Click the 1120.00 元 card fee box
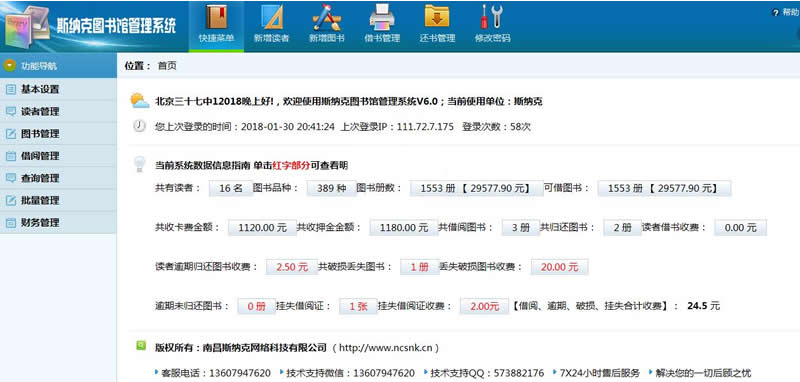Image resolution: width=800 pixels, height=382 pixels. 262,227
